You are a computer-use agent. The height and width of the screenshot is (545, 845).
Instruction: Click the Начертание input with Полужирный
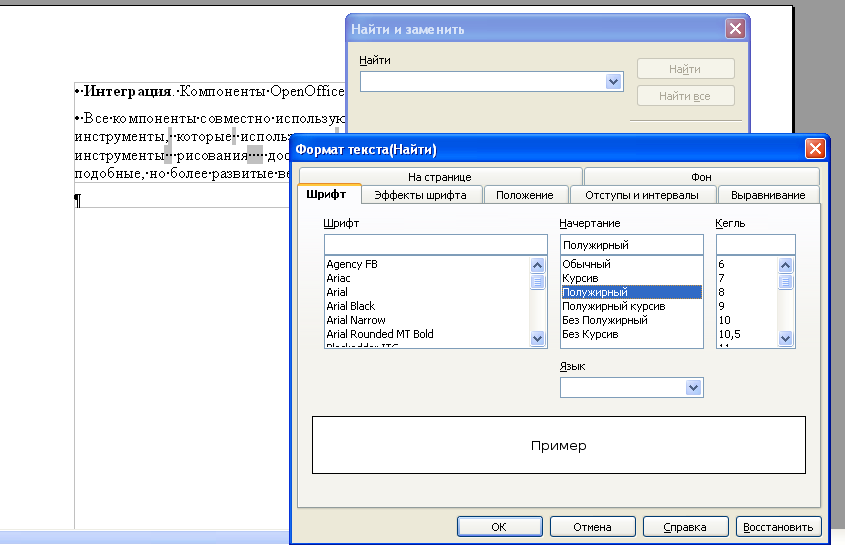click(x=632, y=245)
